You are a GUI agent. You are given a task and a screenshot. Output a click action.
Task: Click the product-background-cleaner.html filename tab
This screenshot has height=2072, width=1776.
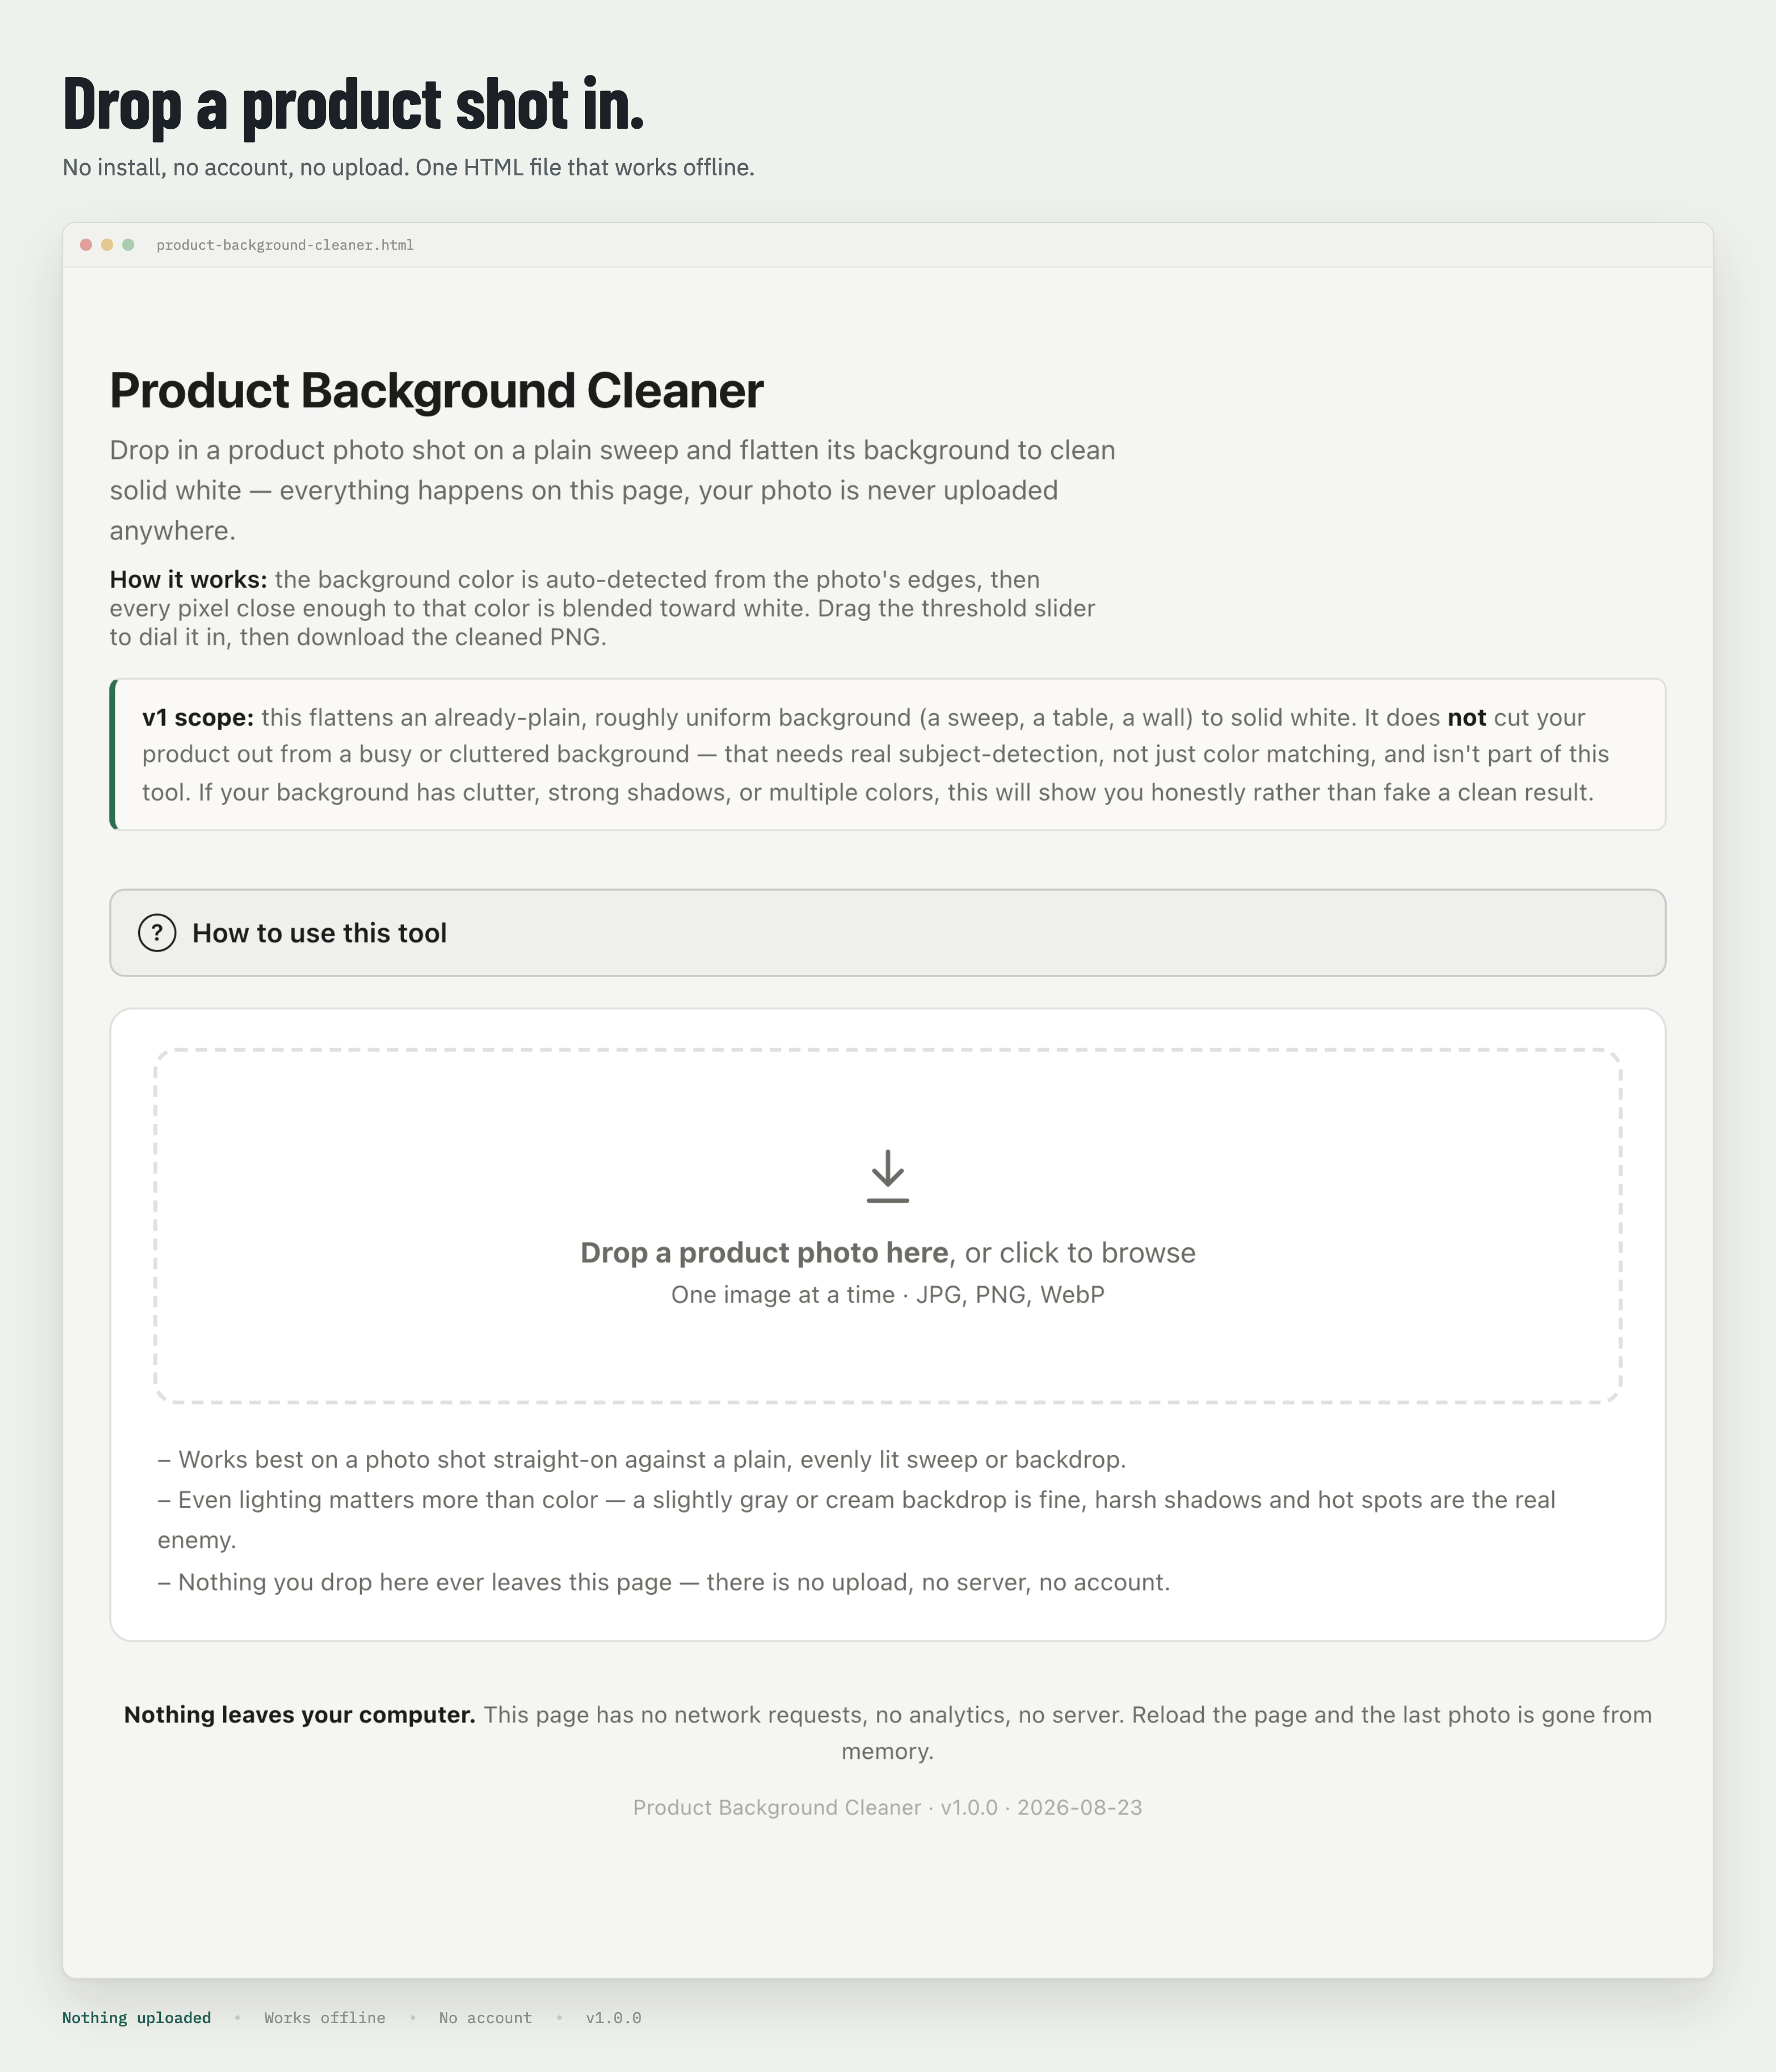pos(285,245)
